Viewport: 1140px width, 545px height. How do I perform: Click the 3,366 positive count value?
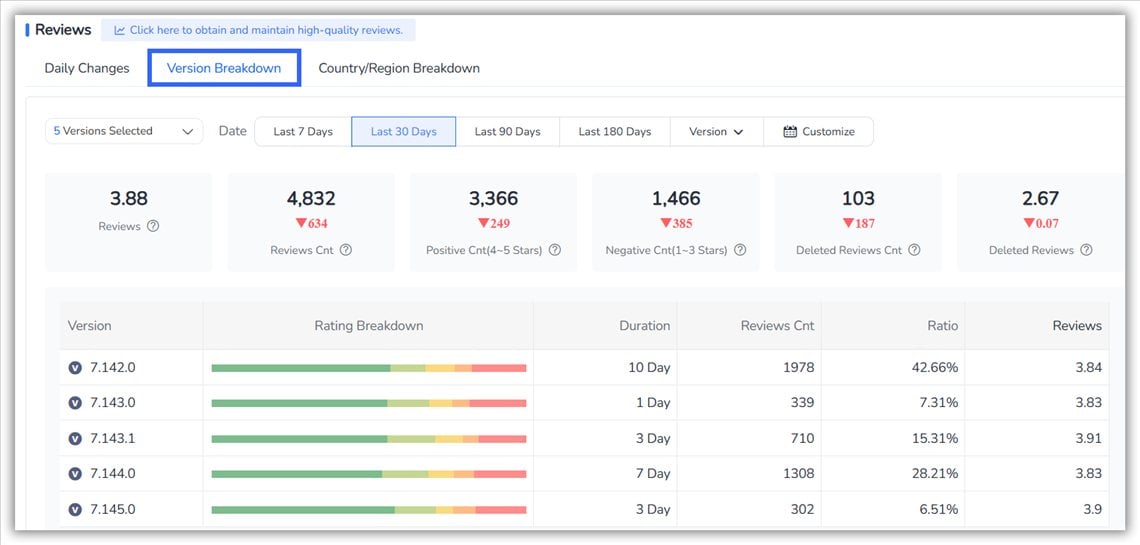click(x=493, y=198)
